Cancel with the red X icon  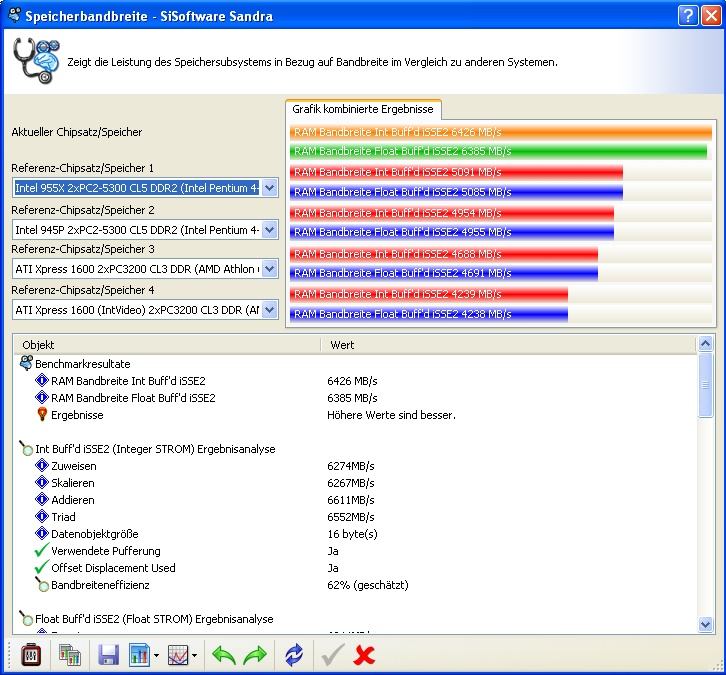coord(364,655)
